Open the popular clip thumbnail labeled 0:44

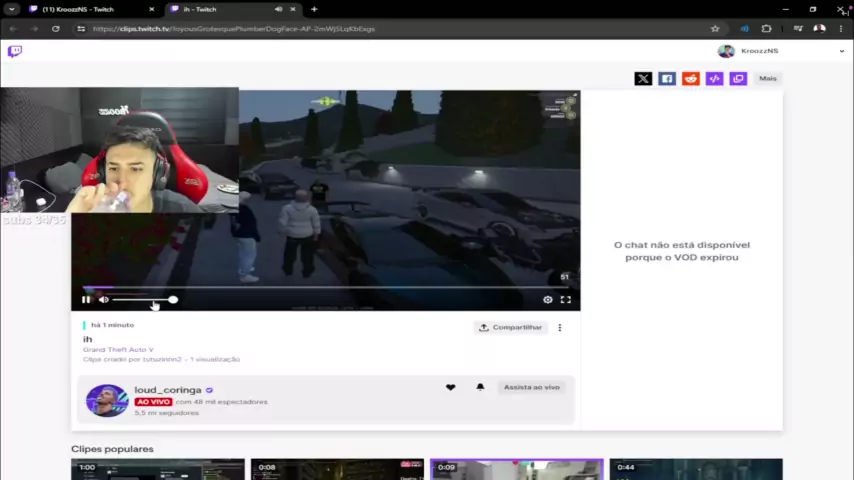tap(696, 468)
